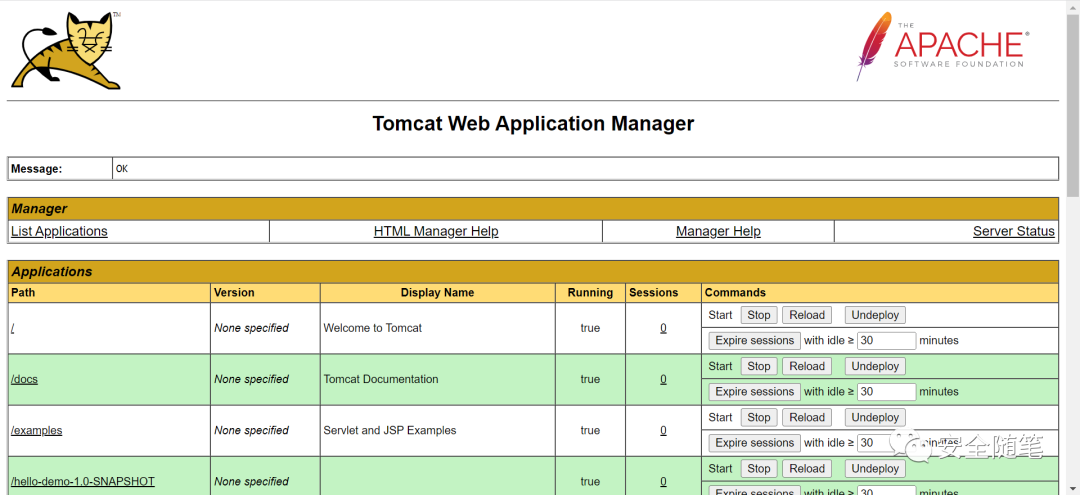Open /hello-demo-1.0-SNAPSHOT application path
This screenshot has height=495, width=1080.
tap(83, 481)
